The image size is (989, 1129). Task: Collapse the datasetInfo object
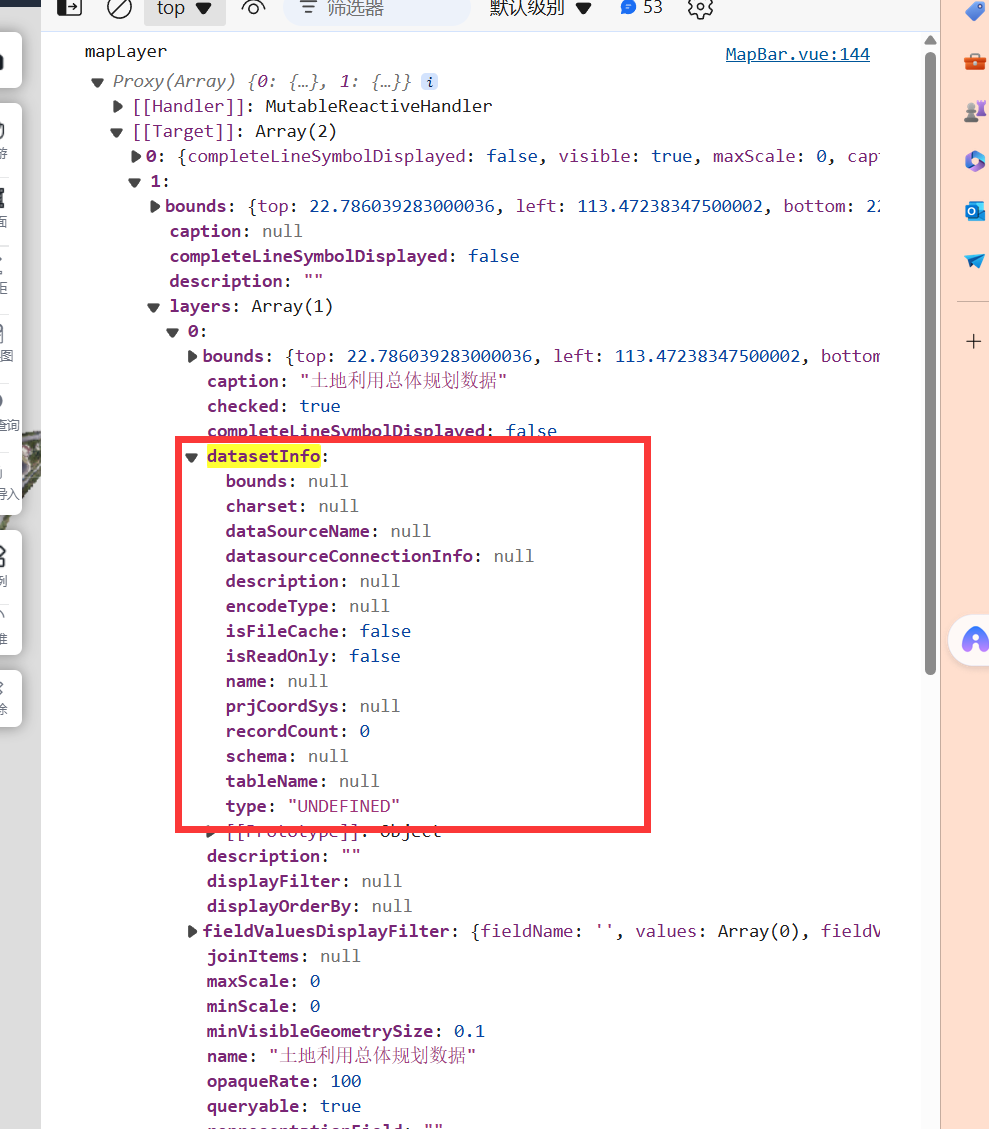point(192,457)
